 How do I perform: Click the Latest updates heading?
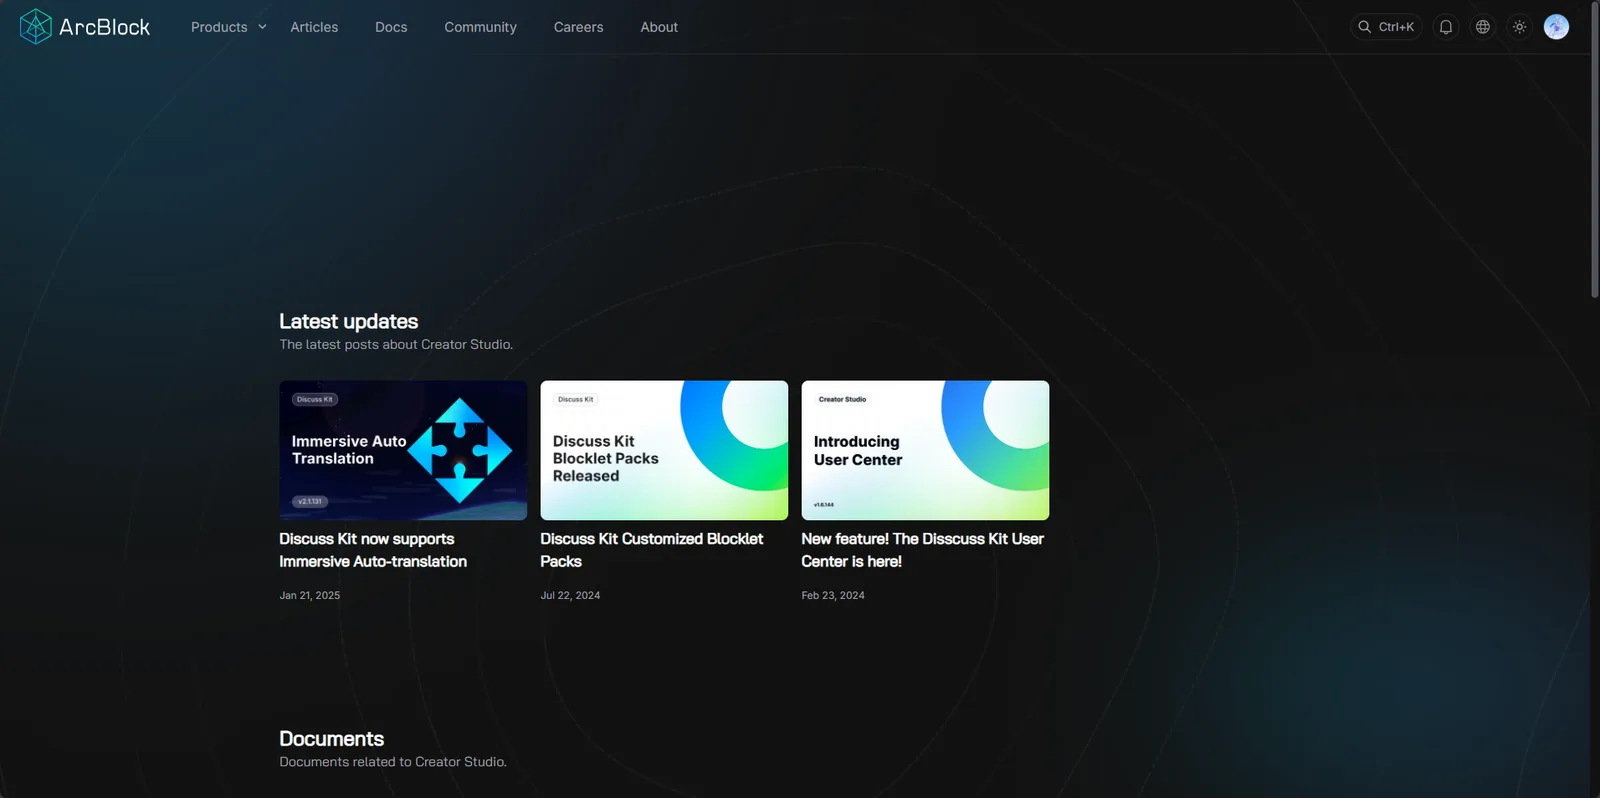(x=349, y=321)
